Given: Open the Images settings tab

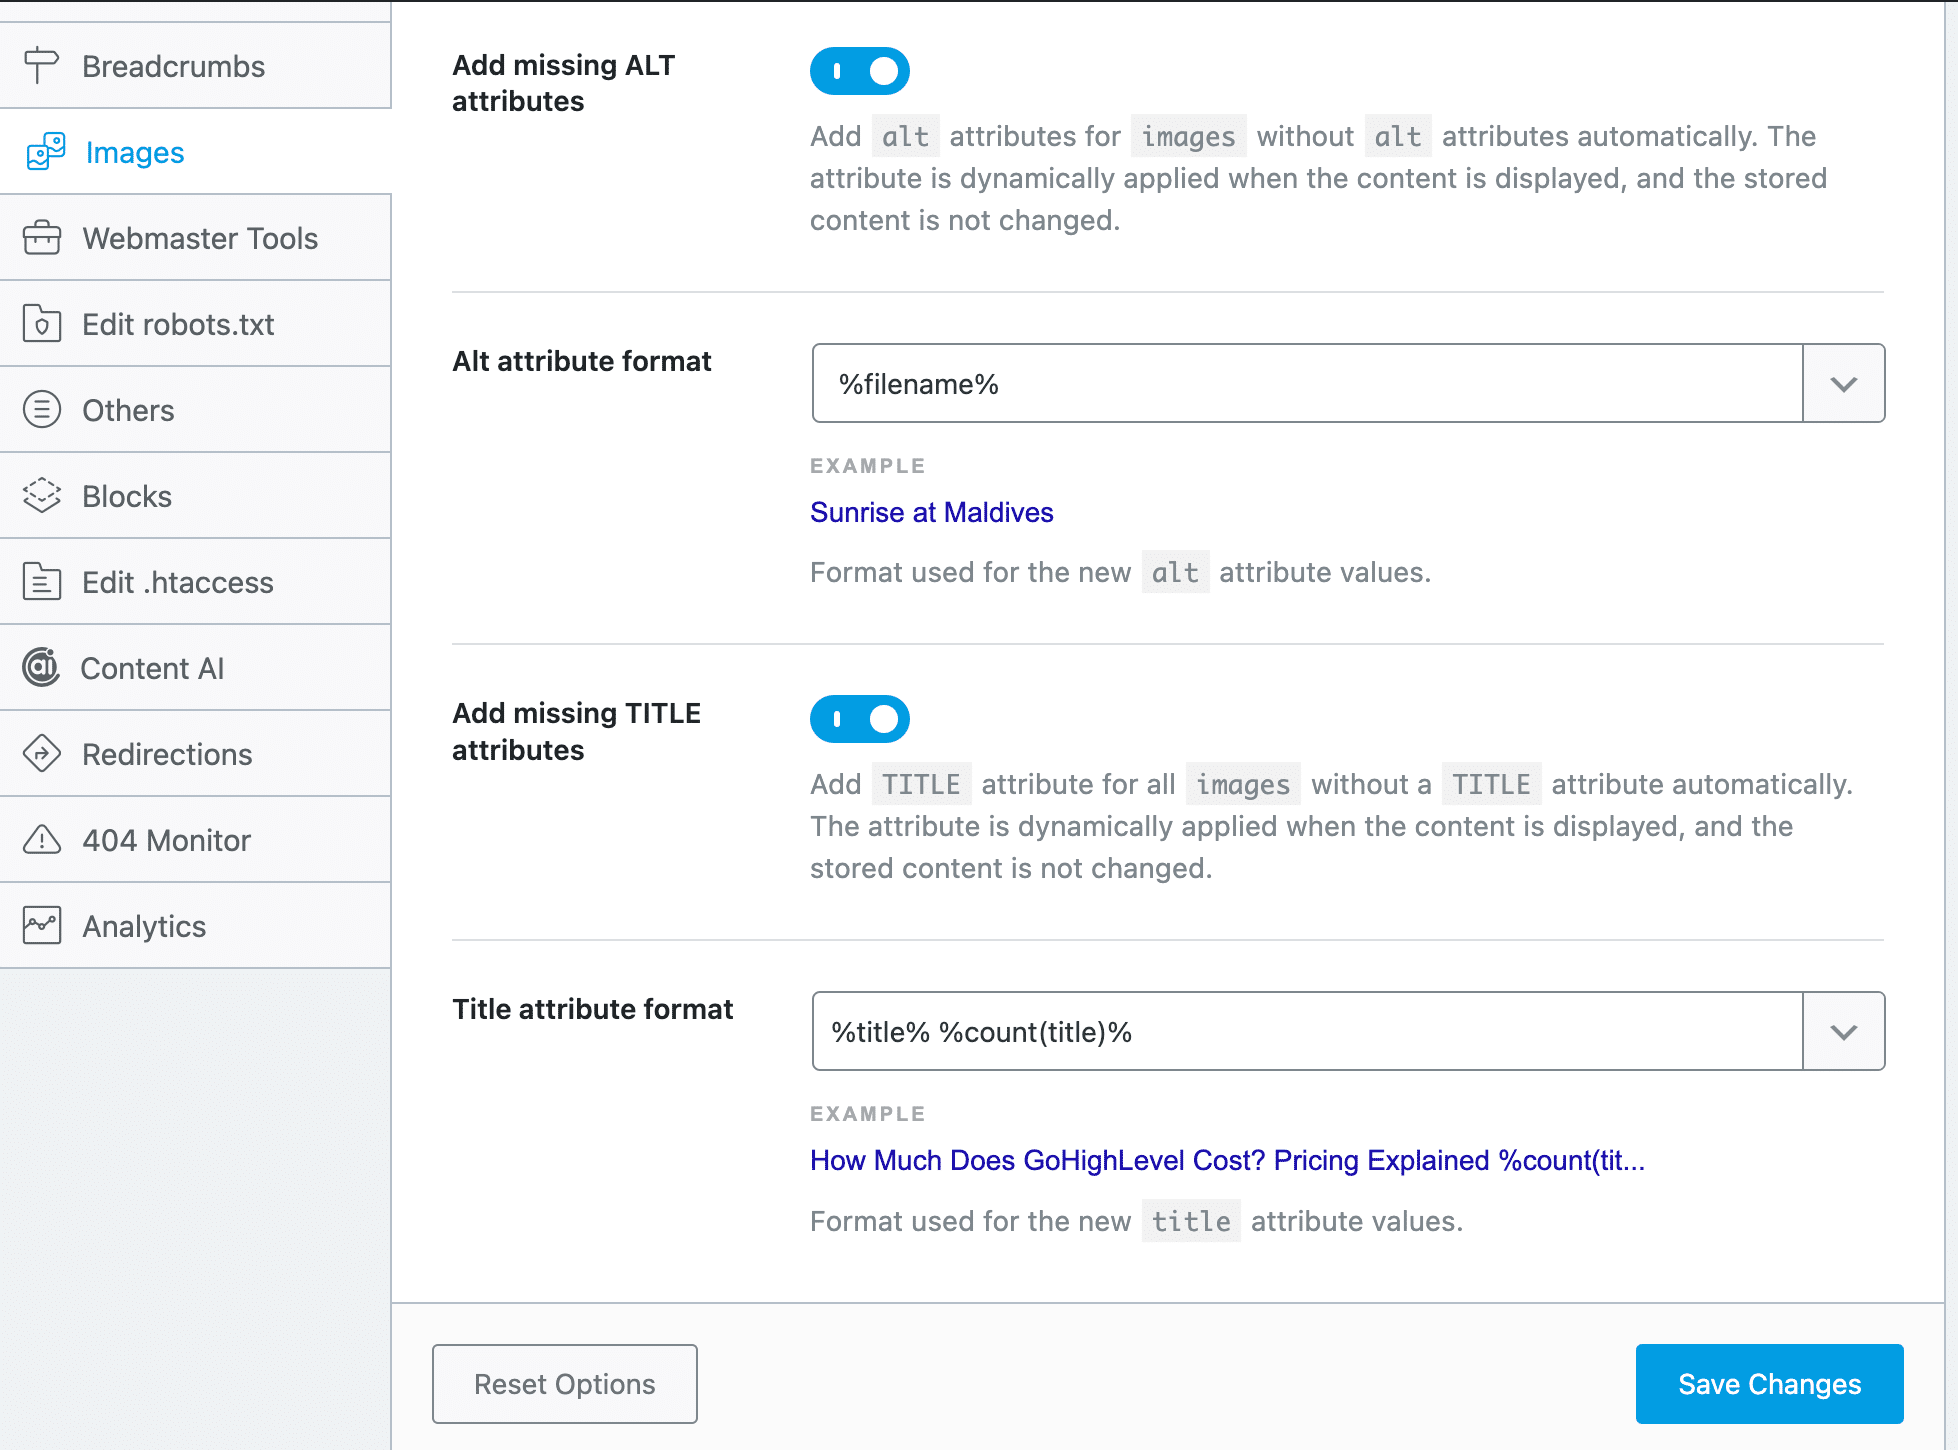Looking at the screenshot, I should point(135,152).
